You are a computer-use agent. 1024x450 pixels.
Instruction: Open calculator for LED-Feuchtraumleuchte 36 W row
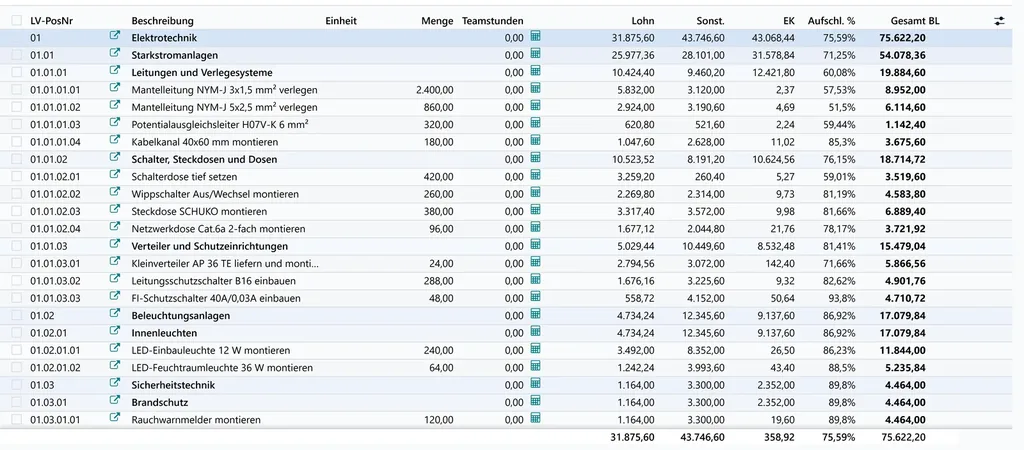pyautogui.click(x=536, y=366)
